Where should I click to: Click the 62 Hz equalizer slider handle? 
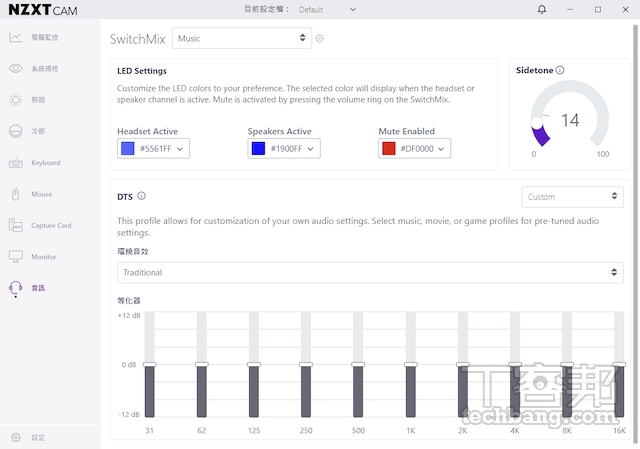point(202,365)
